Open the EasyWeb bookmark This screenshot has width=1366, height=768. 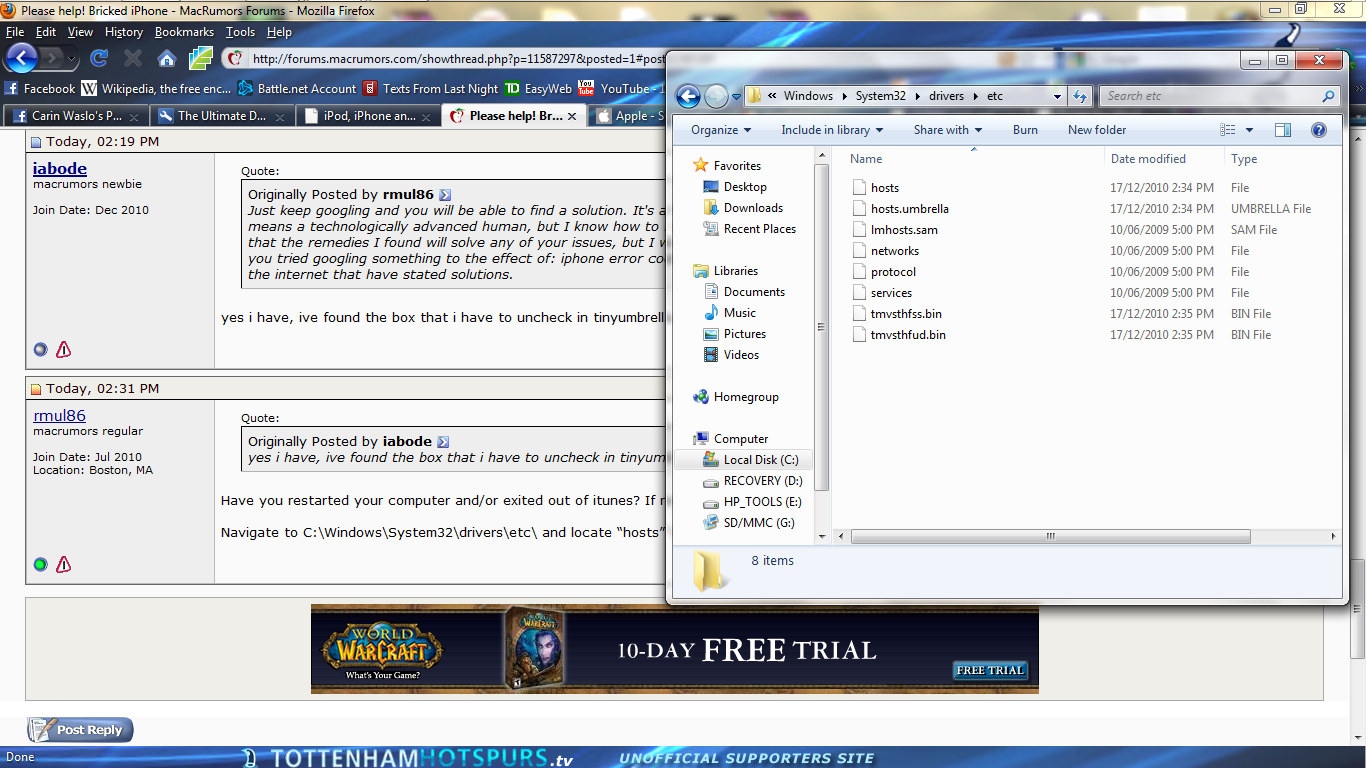point(538,88)
